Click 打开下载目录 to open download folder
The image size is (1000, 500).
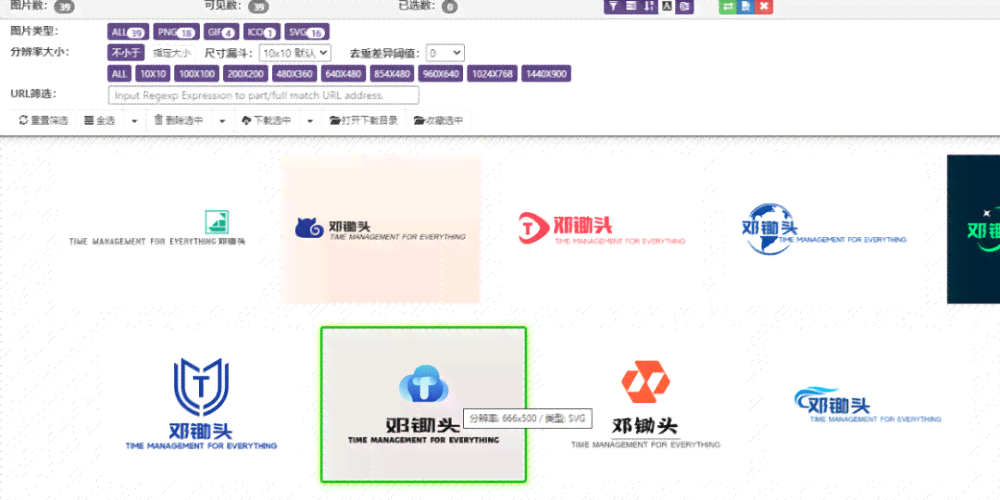click(363, 121)
